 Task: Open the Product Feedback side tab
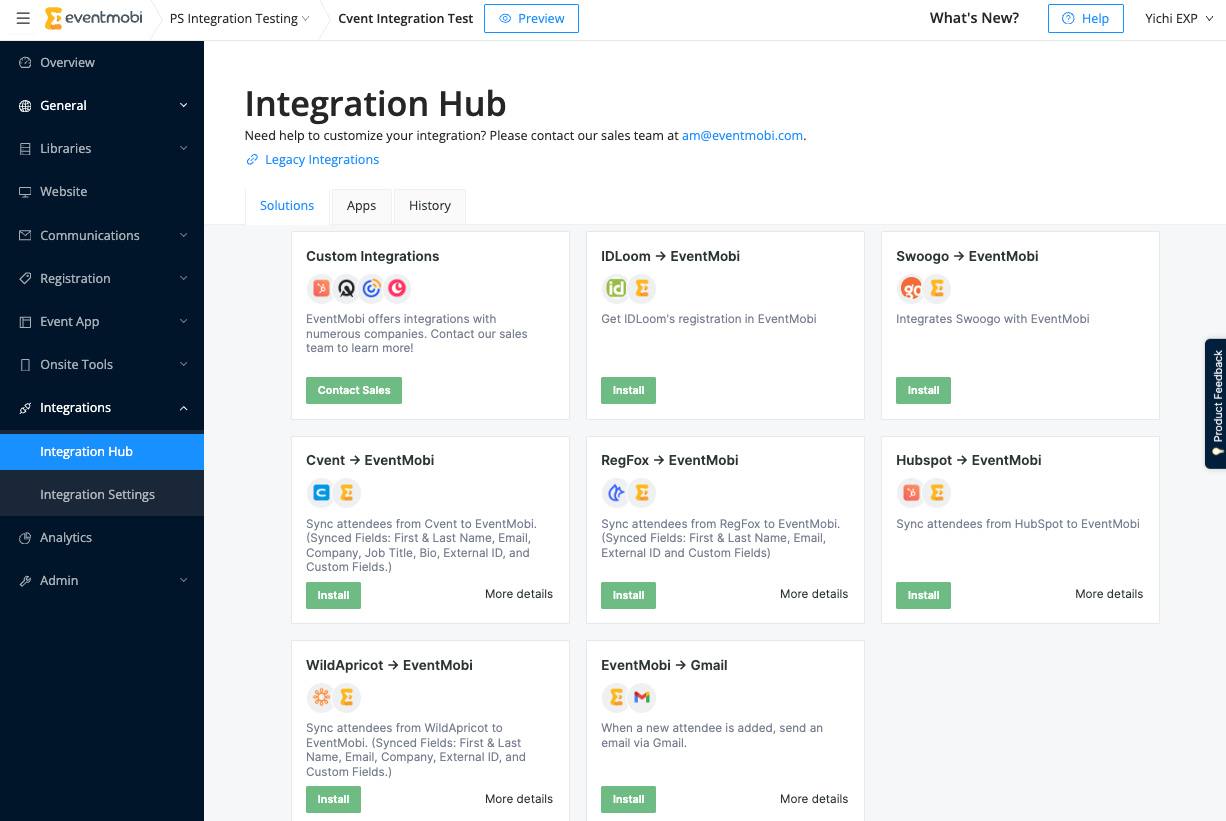1216,403
